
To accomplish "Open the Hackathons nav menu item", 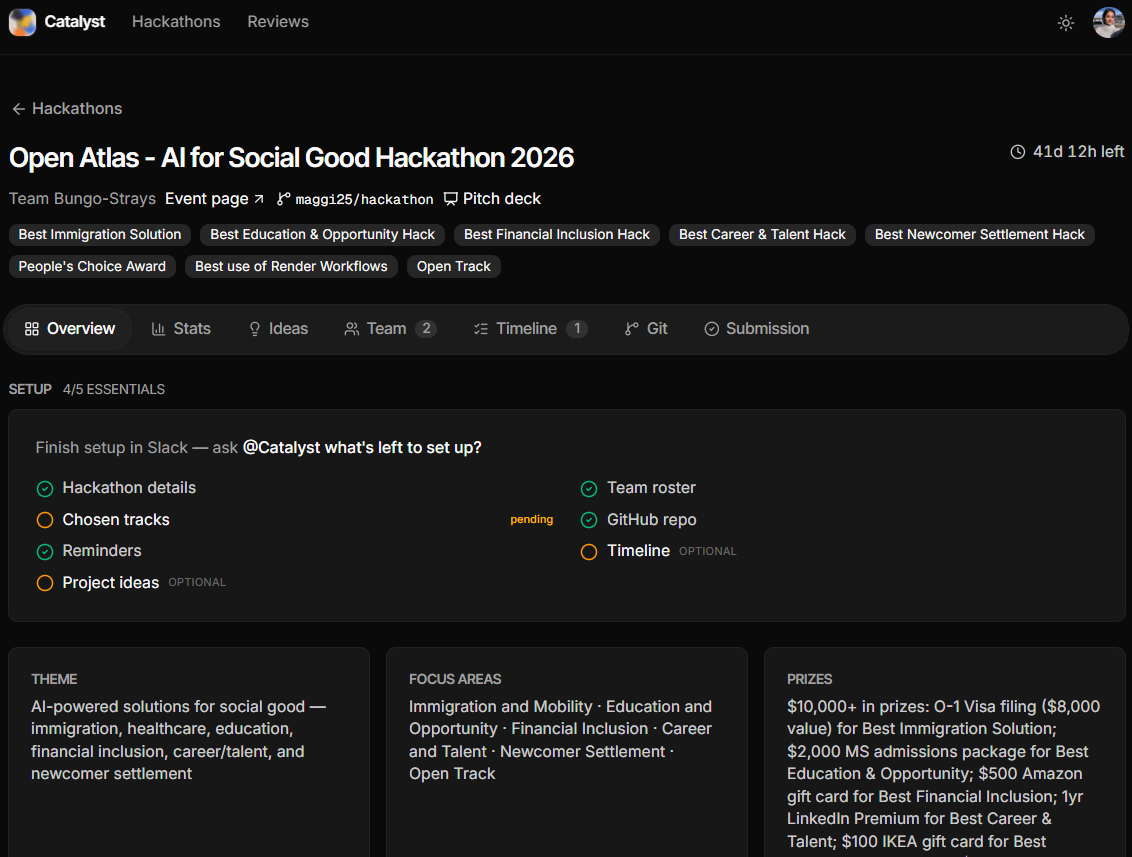I will (176, 22).
